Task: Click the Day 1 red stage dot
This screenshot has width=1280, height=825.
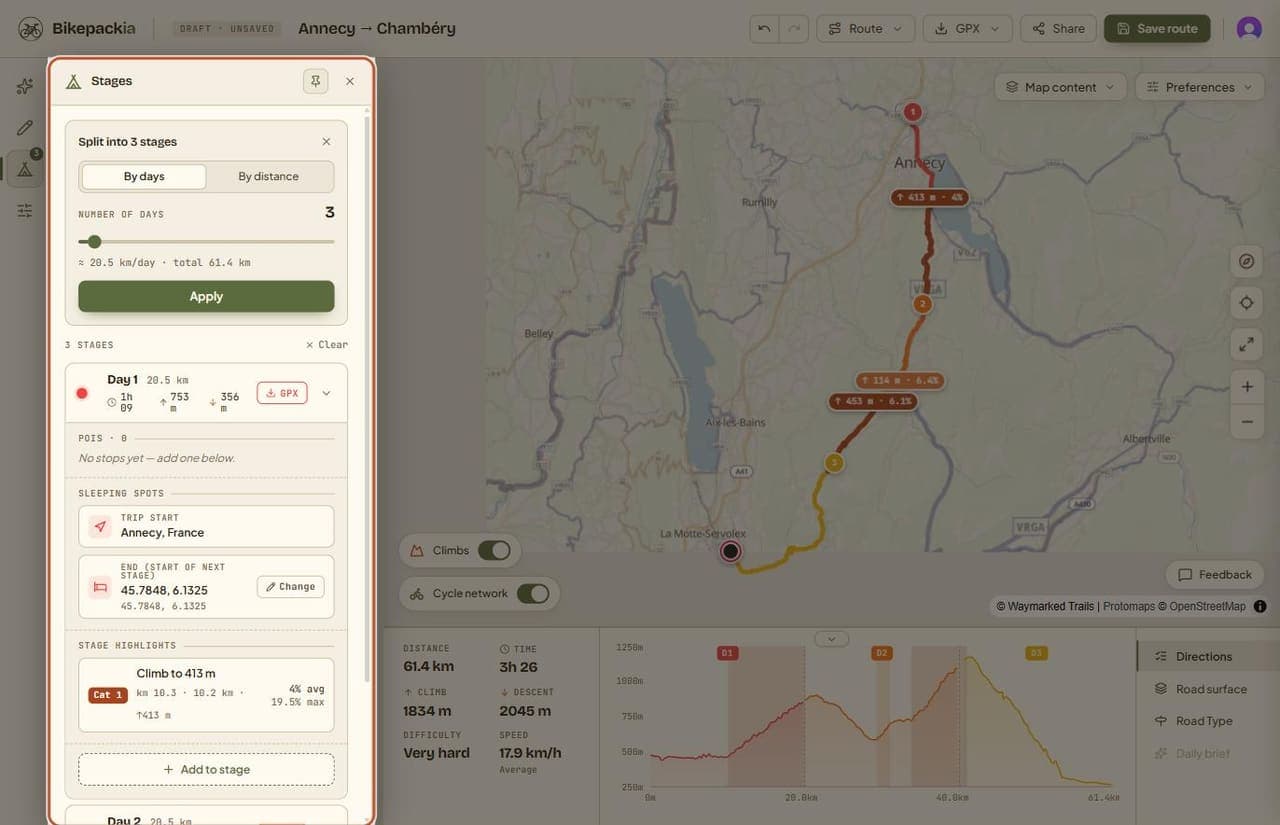Action: pyautogui.click(x=82, y=393)
